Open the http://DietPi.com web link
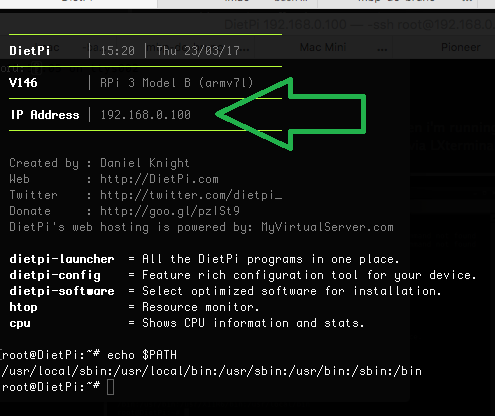This screenshot has width=495, height=416. 159,179
